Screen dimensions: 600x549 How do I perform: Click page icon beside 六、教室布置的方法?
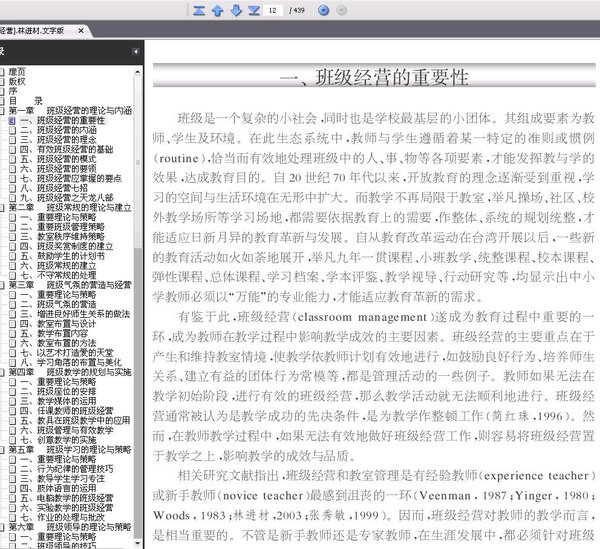pyautogui.click(x=13, y=343)
